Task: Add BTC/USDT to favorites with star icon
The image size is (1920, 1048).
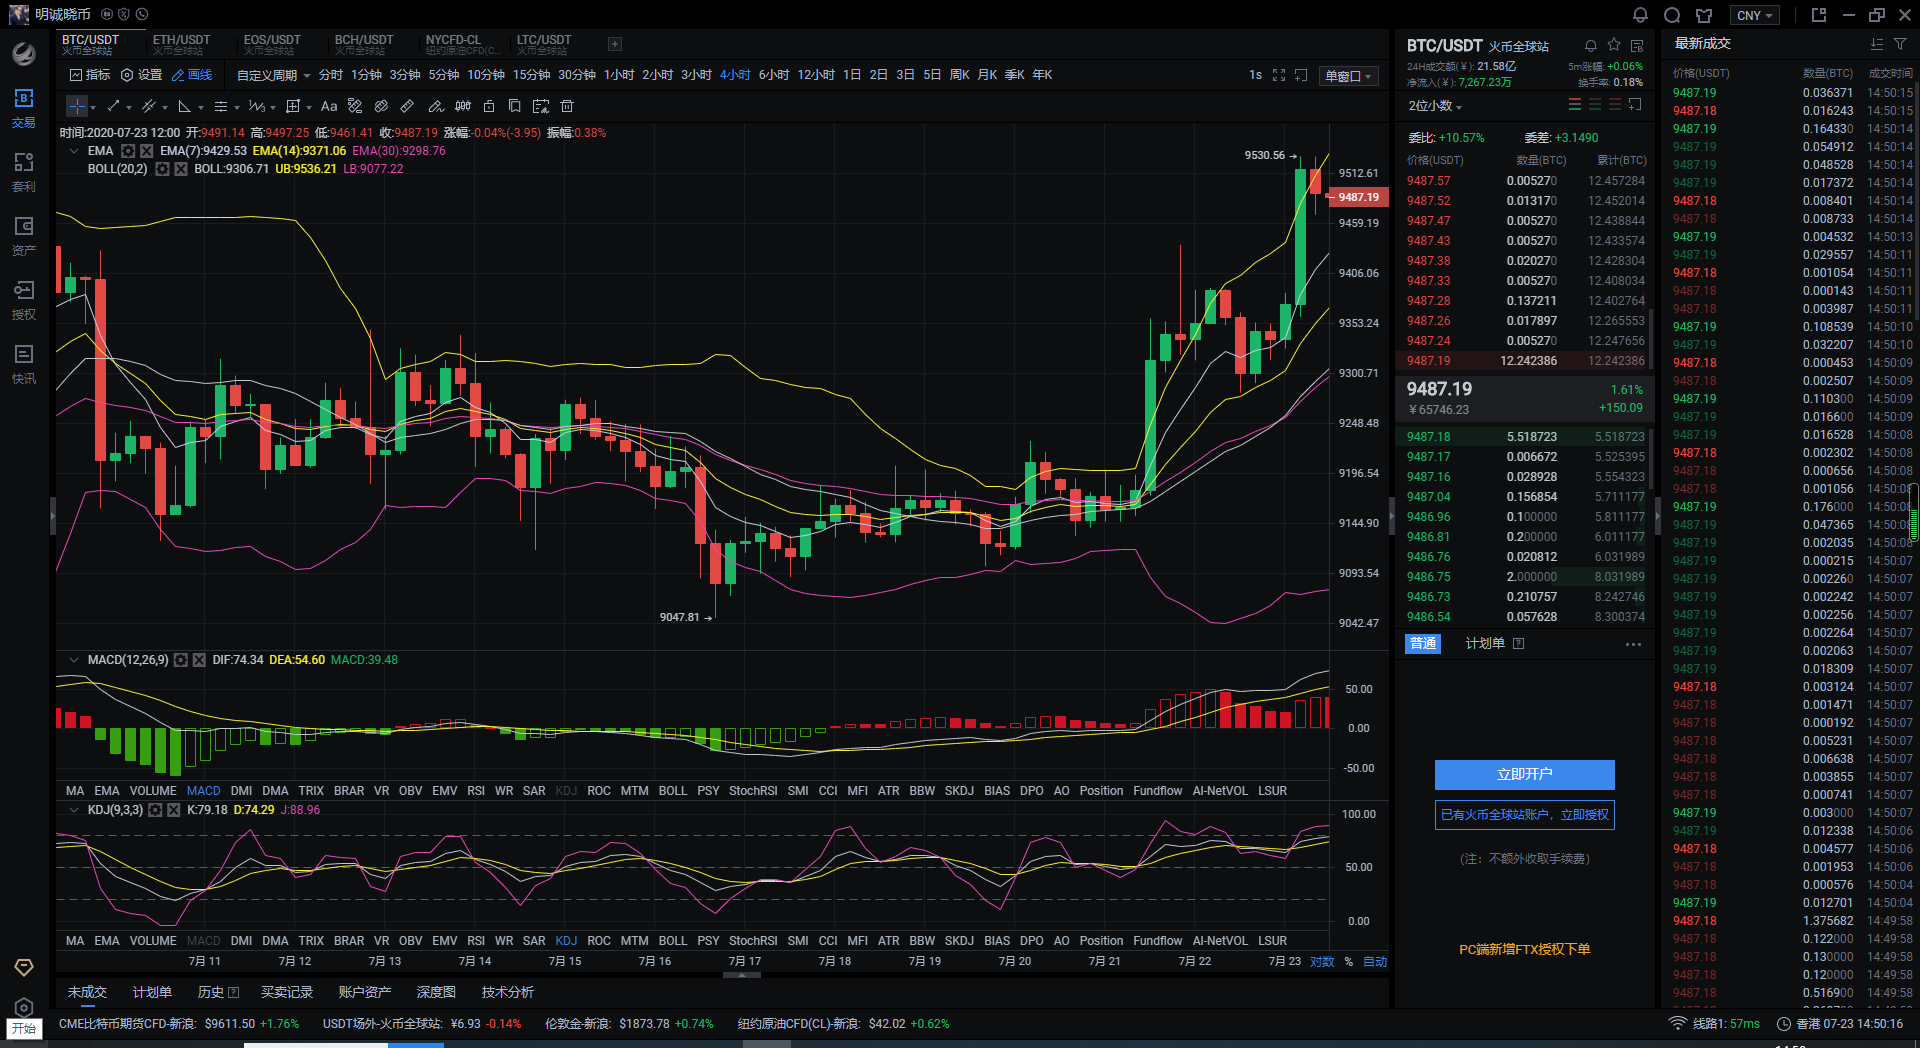Action: 1613,46
